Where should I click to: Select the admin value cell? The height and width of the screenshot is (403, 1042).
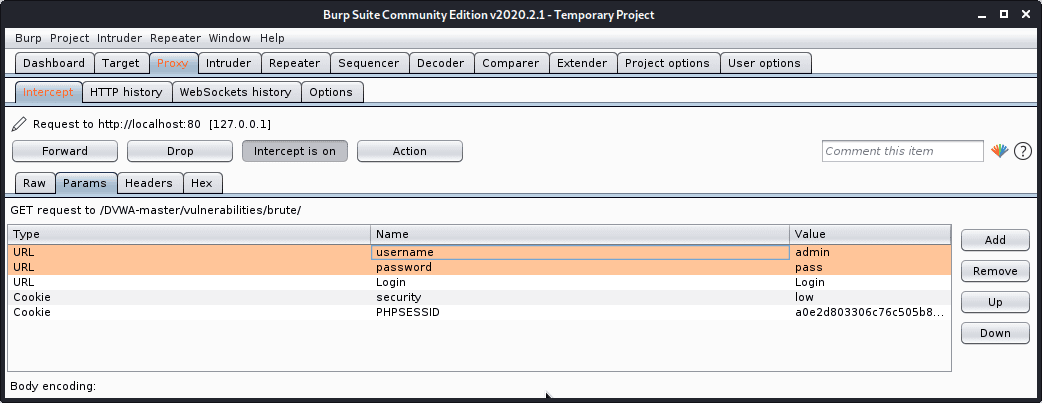tap(871, 252)
